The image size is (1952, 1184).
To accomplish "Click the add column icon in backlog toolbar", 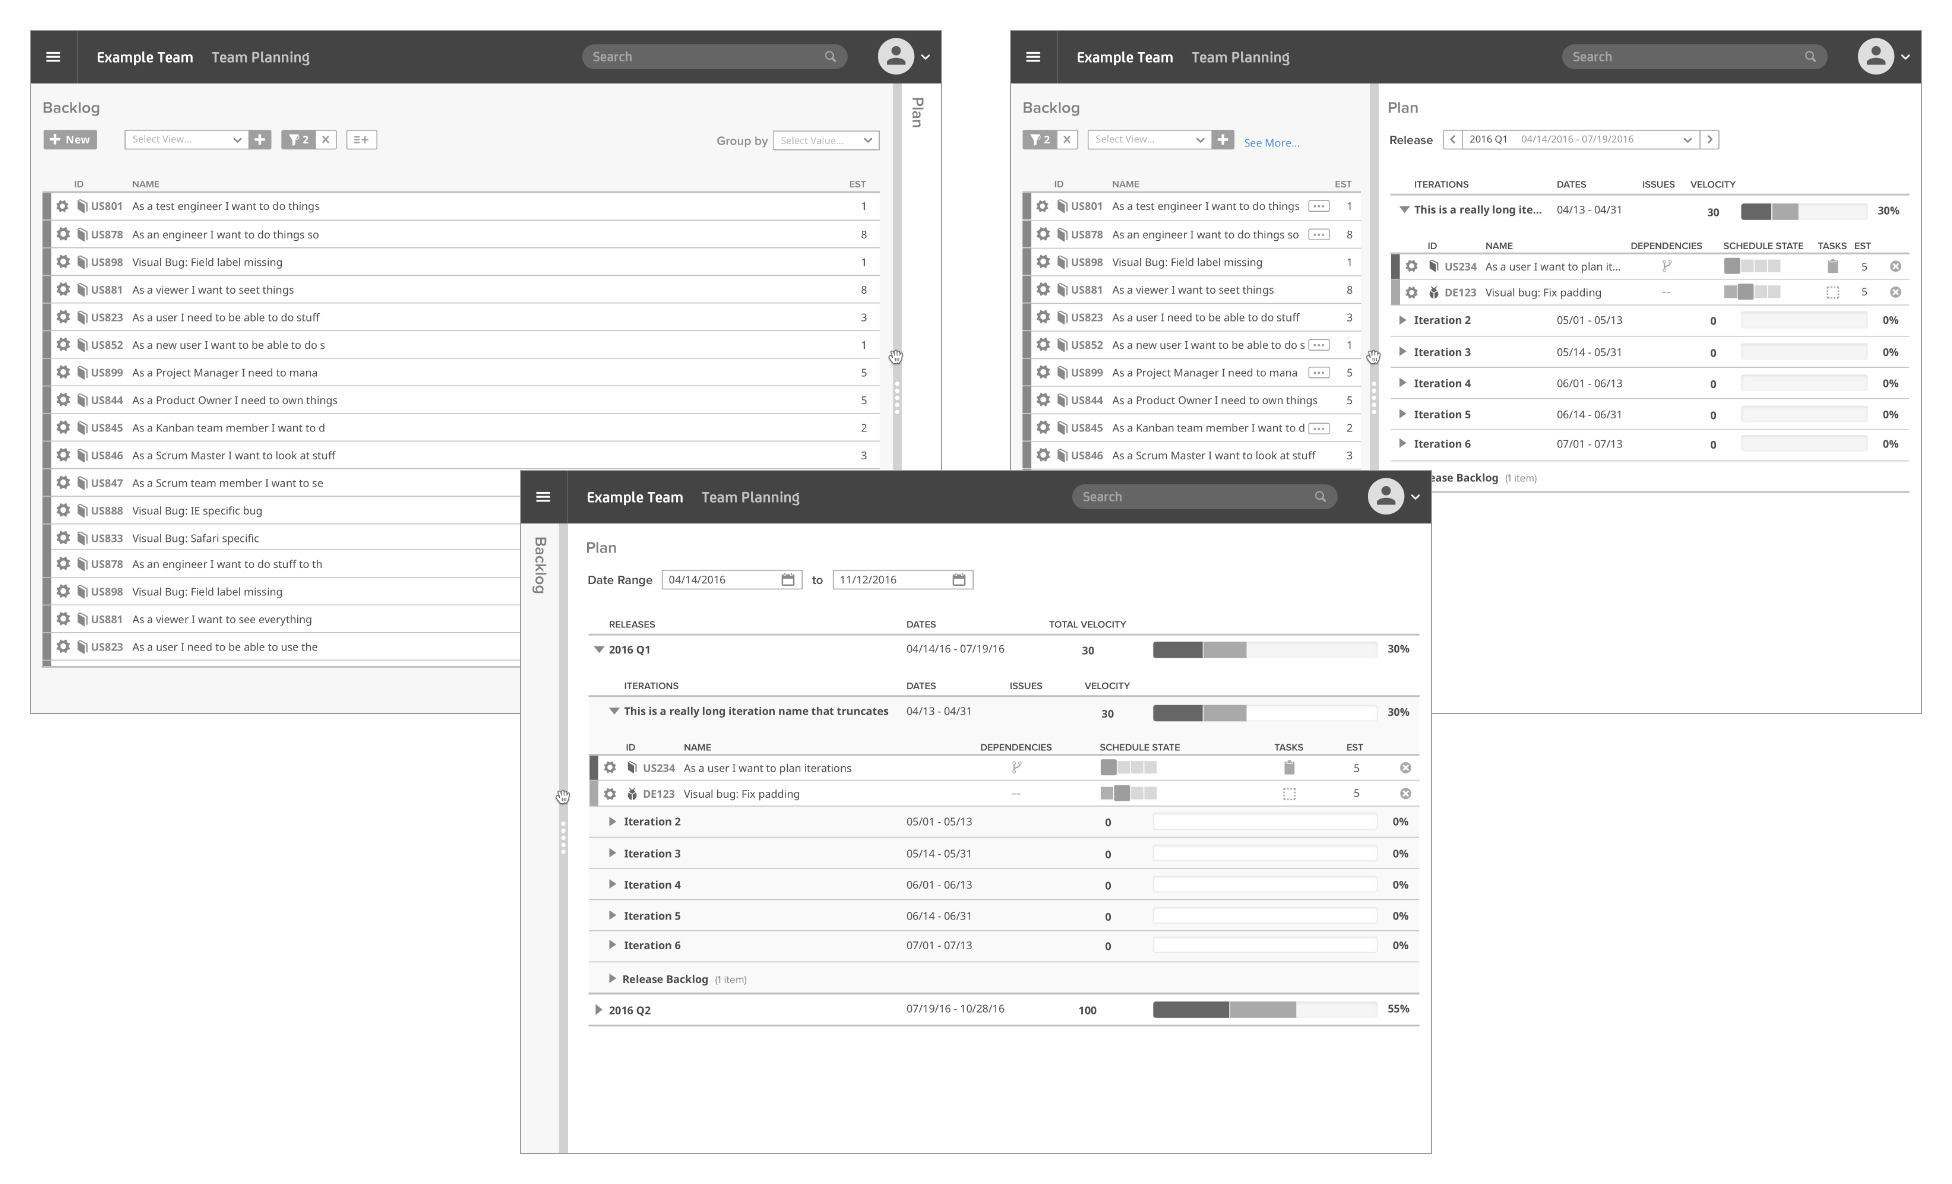I will coord(361,140).
